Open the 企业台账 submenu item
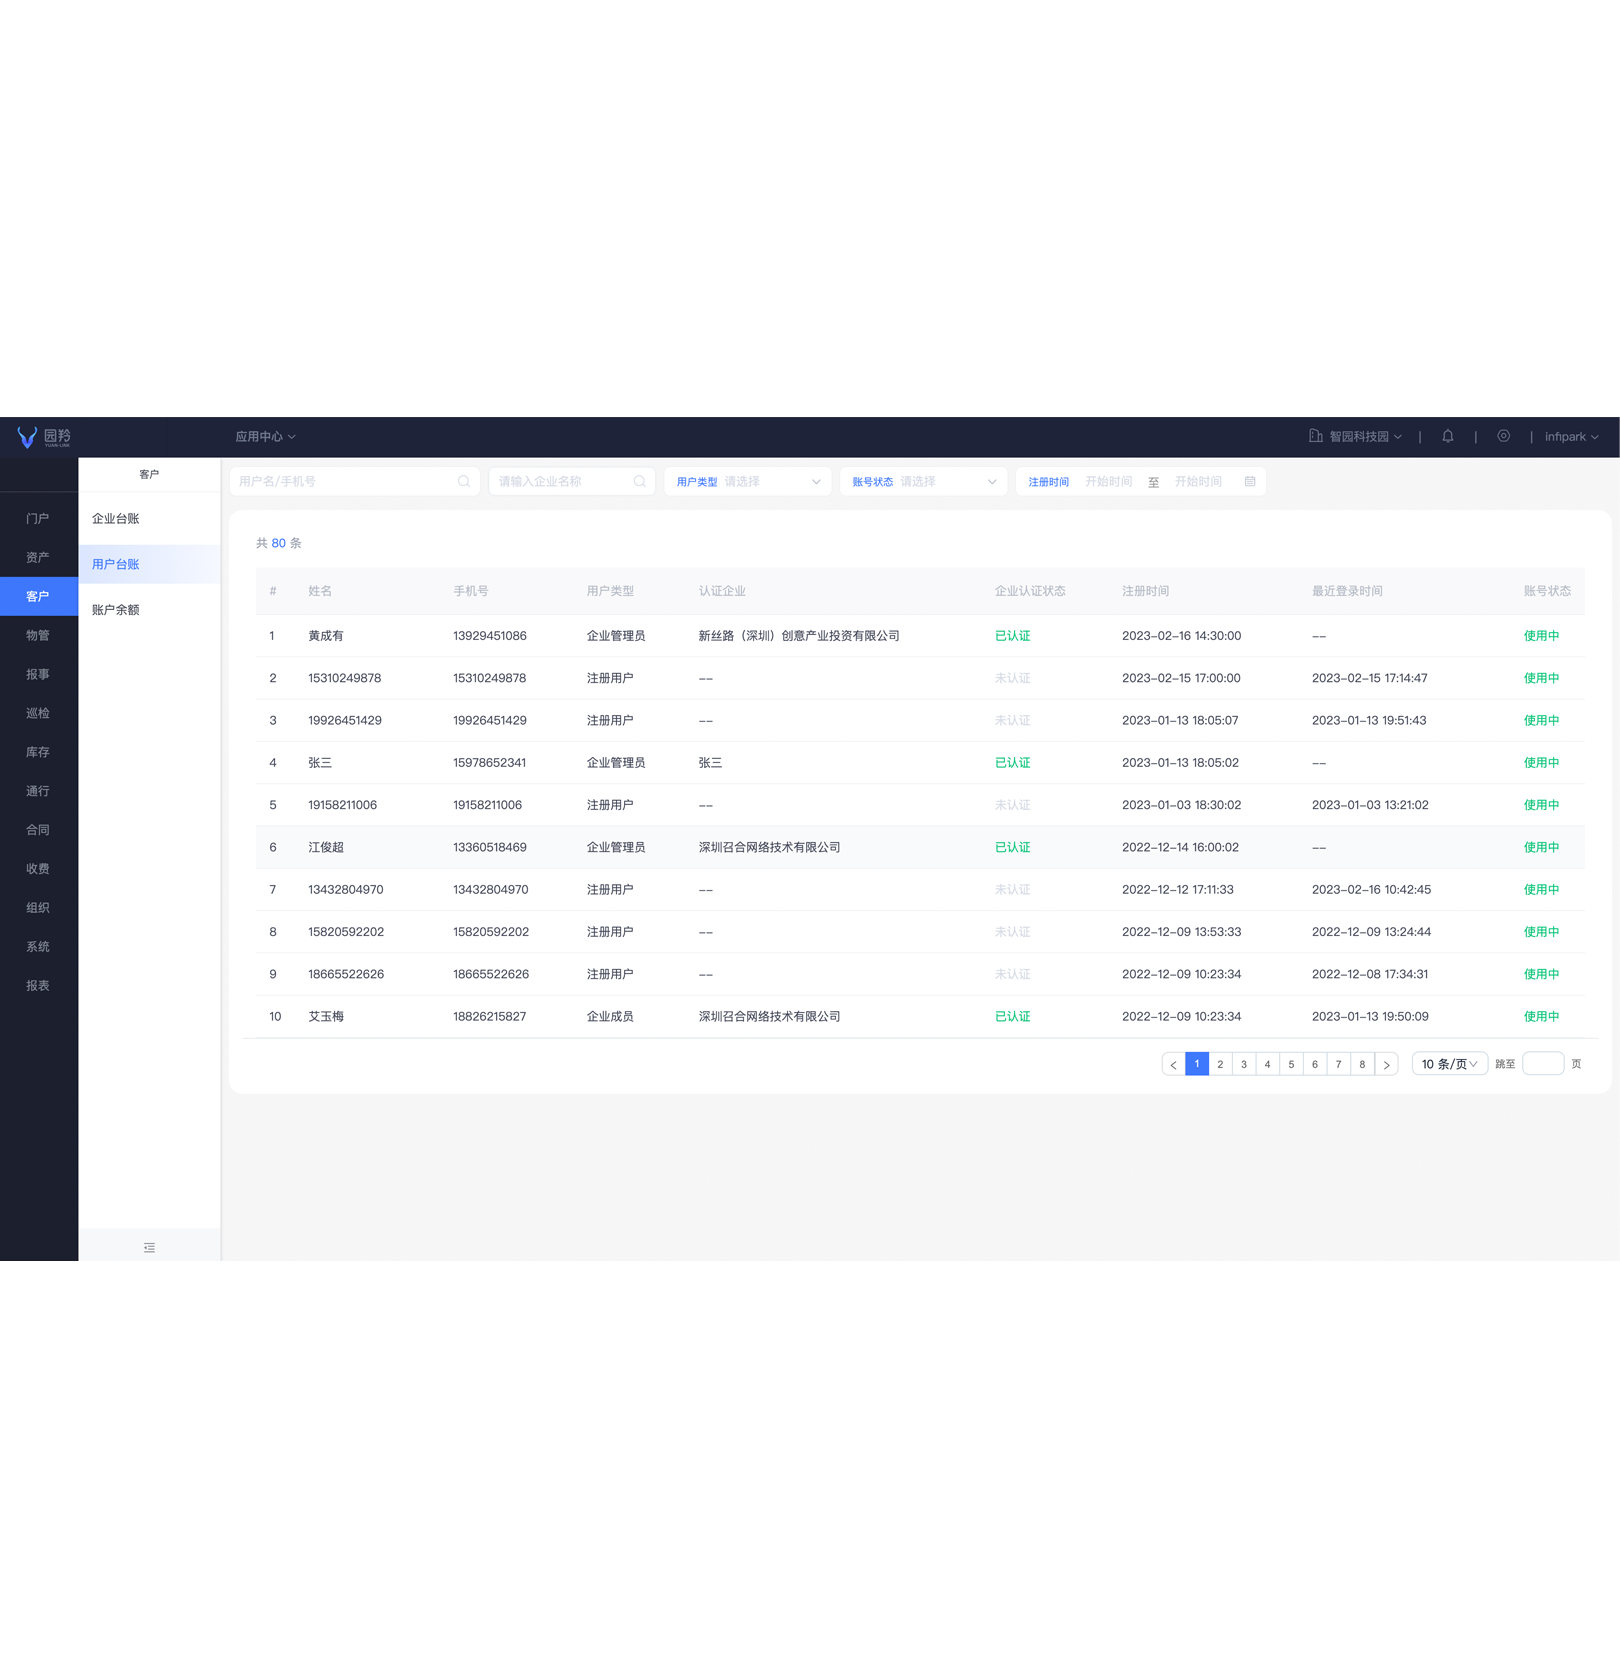 tap(149, 518)
